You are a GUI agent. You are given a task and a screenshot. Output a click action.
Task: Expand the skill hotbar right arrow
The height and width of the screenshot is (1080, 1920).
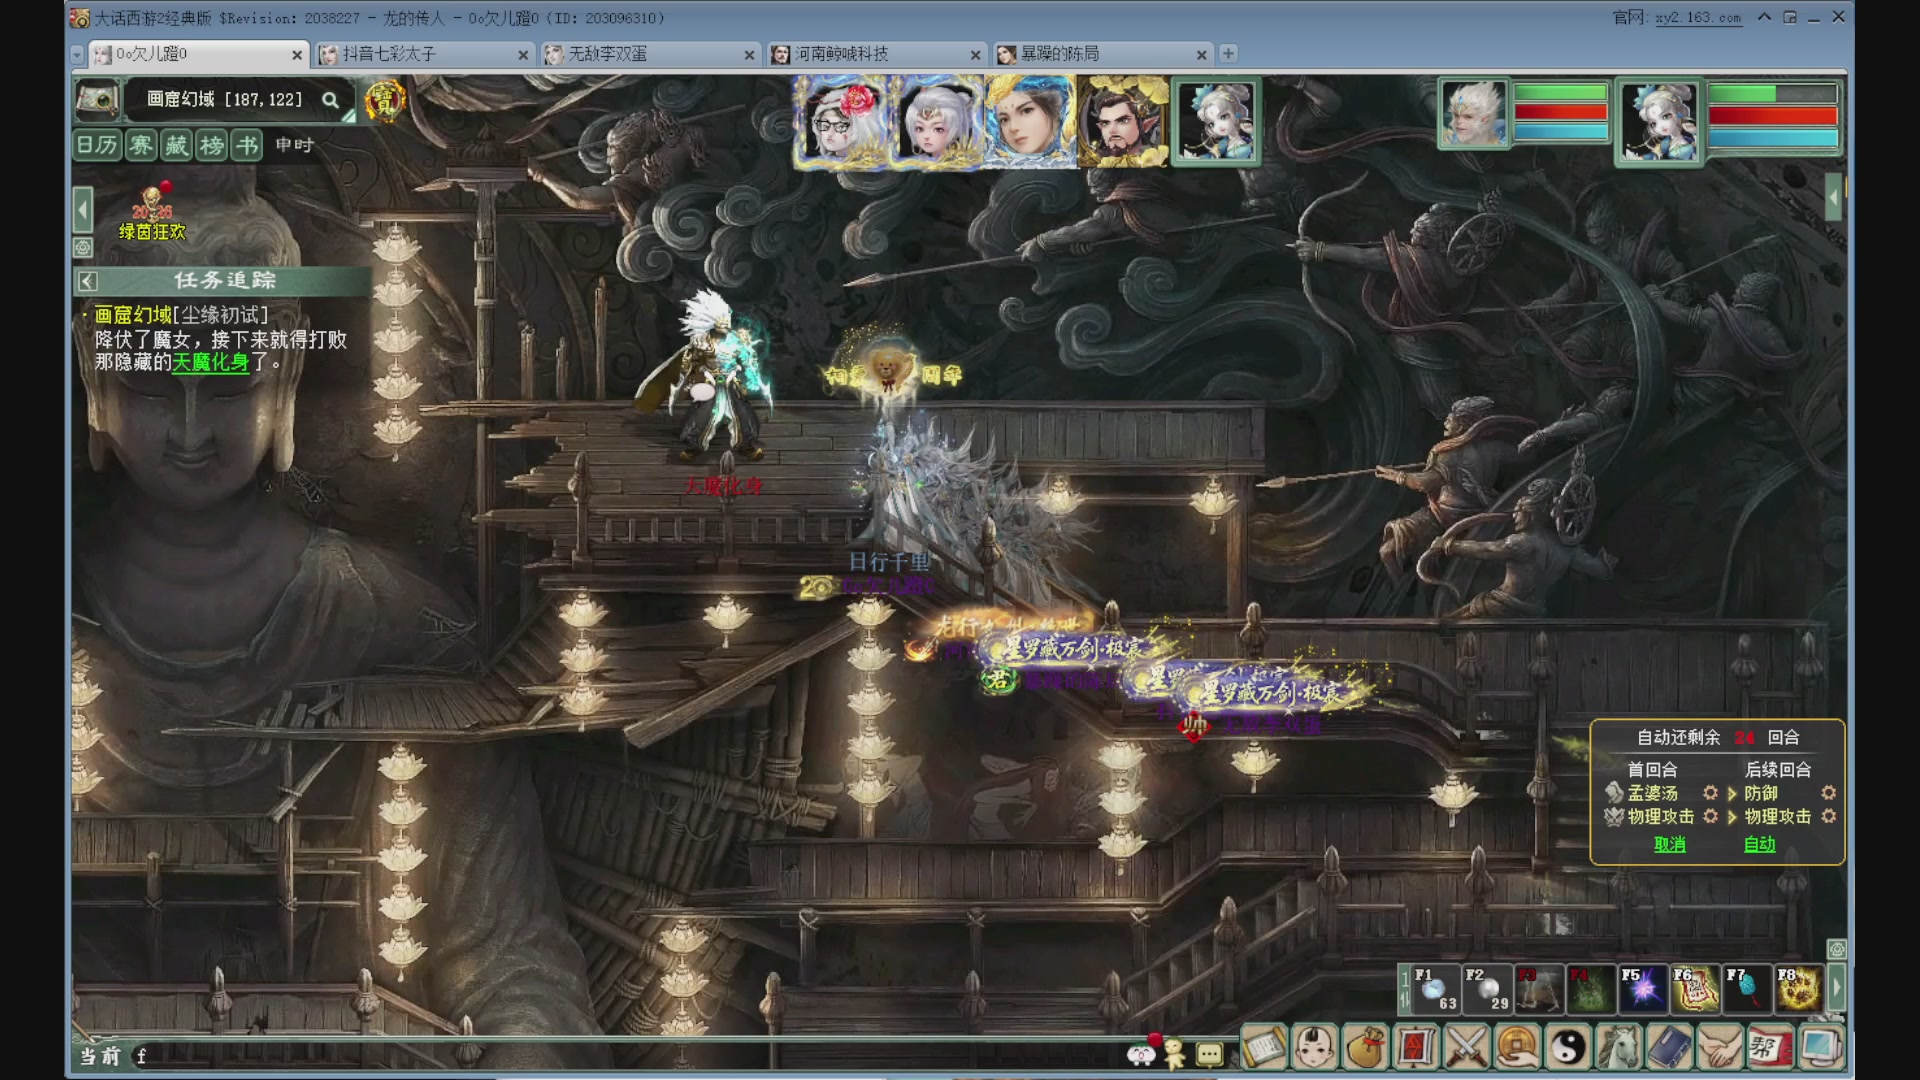click(1836, 989)
